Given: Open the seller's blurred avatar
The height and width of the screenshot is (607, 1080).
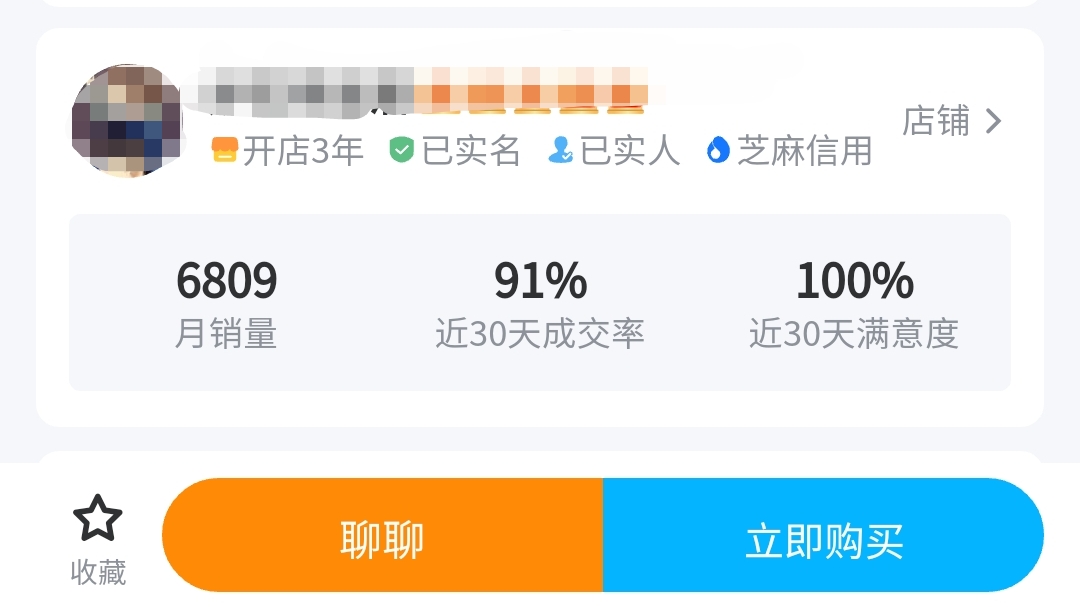Looking at the screenshot, I should click(127, 121).
